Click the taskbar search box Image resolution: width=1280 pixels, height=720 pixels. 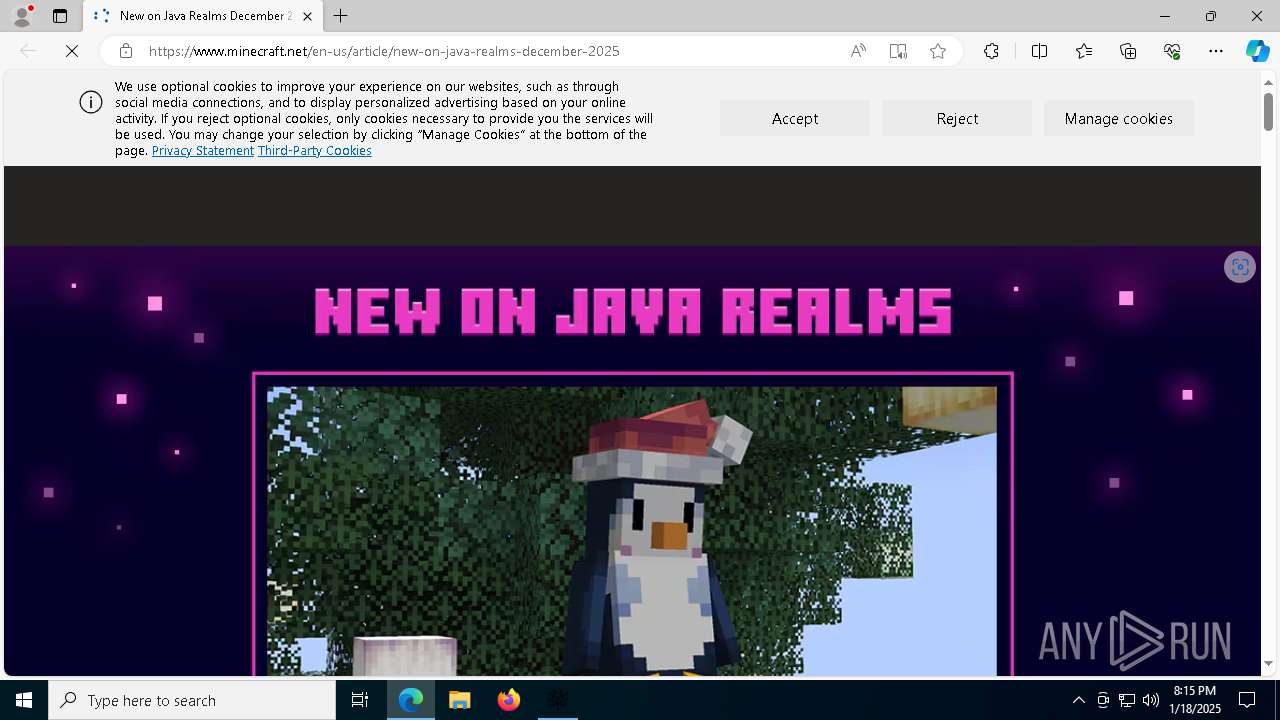click(192, 700)
